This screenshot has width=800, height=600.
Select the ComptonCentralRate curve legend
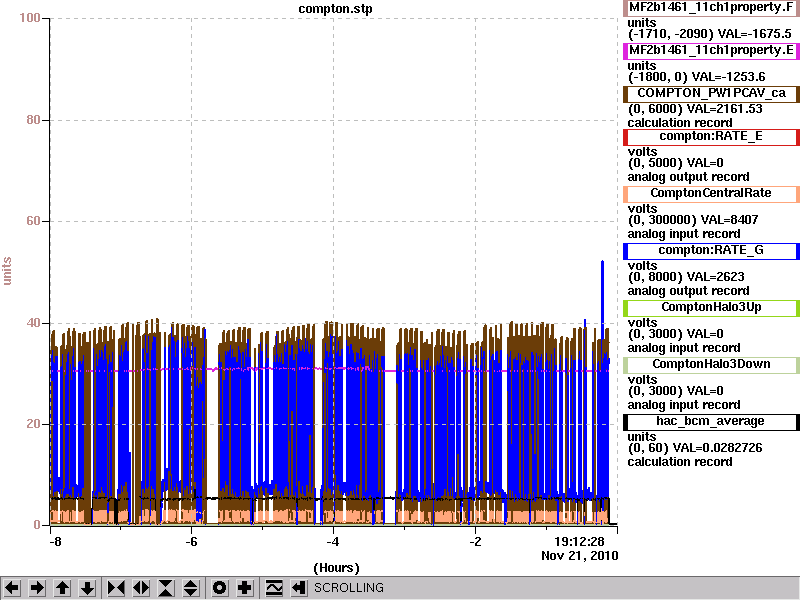[711, 193]
